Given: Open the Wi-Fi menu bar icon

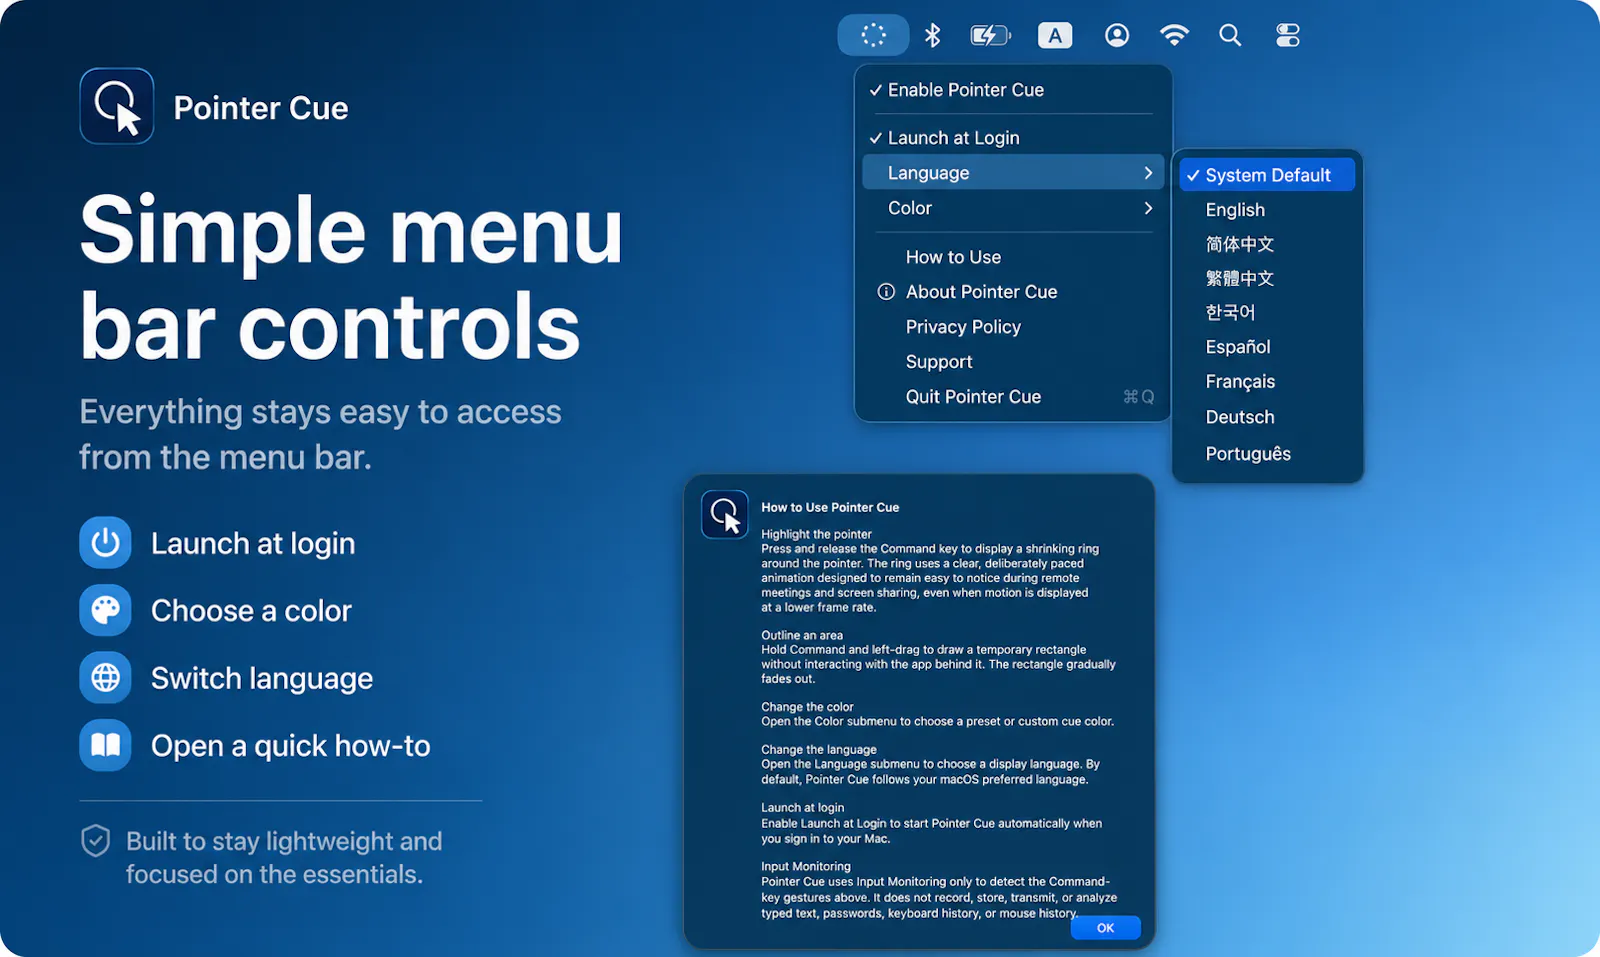Looking at the screenshot, I should click(1174, 35).
